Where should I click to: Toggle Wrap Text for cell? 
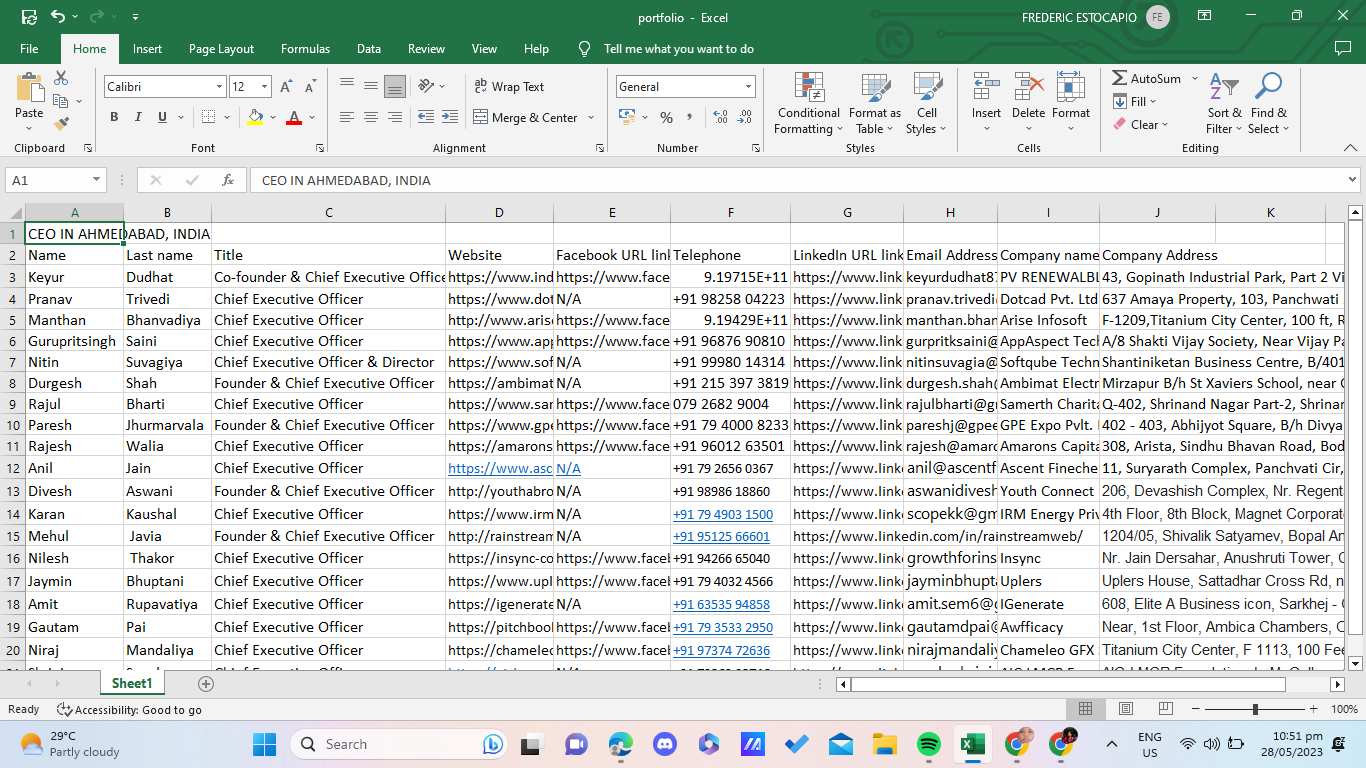click(509, 87)
